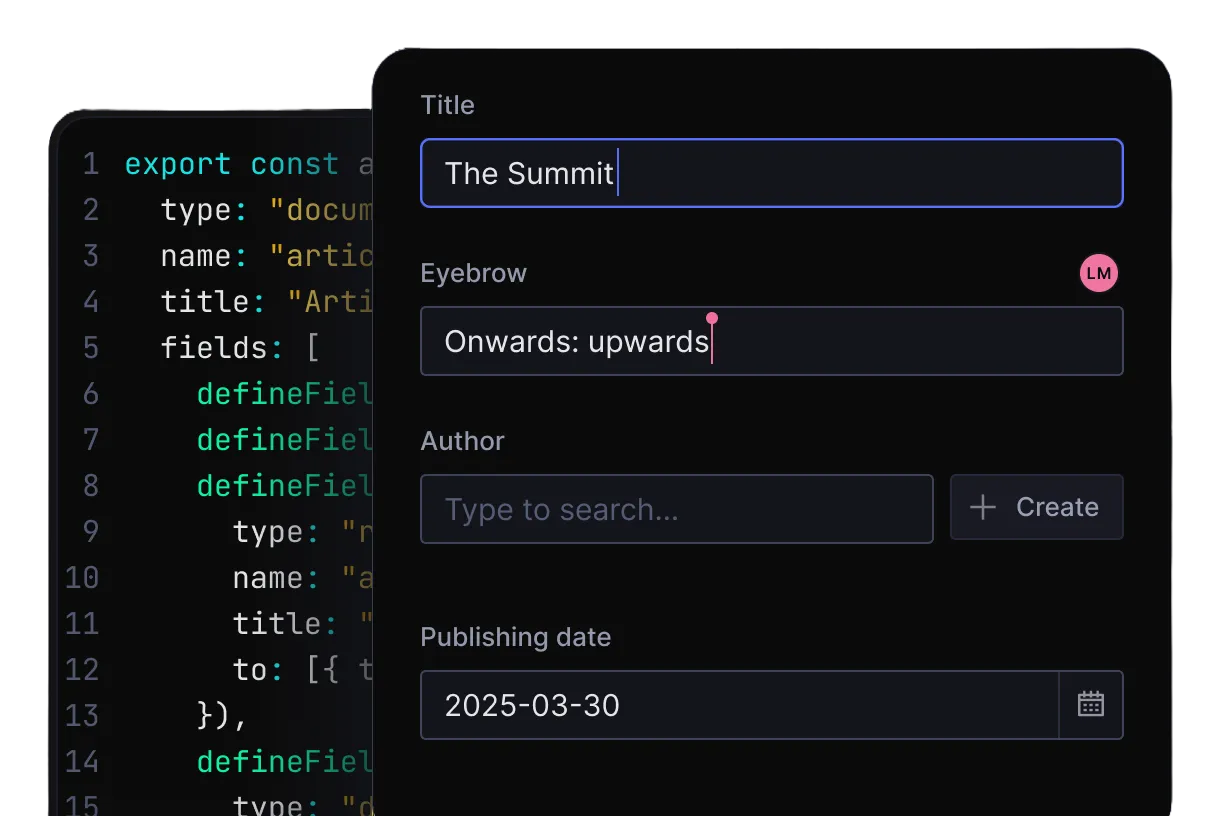Select the title property on line 11

pyautogui.click(x=270, y=623)
